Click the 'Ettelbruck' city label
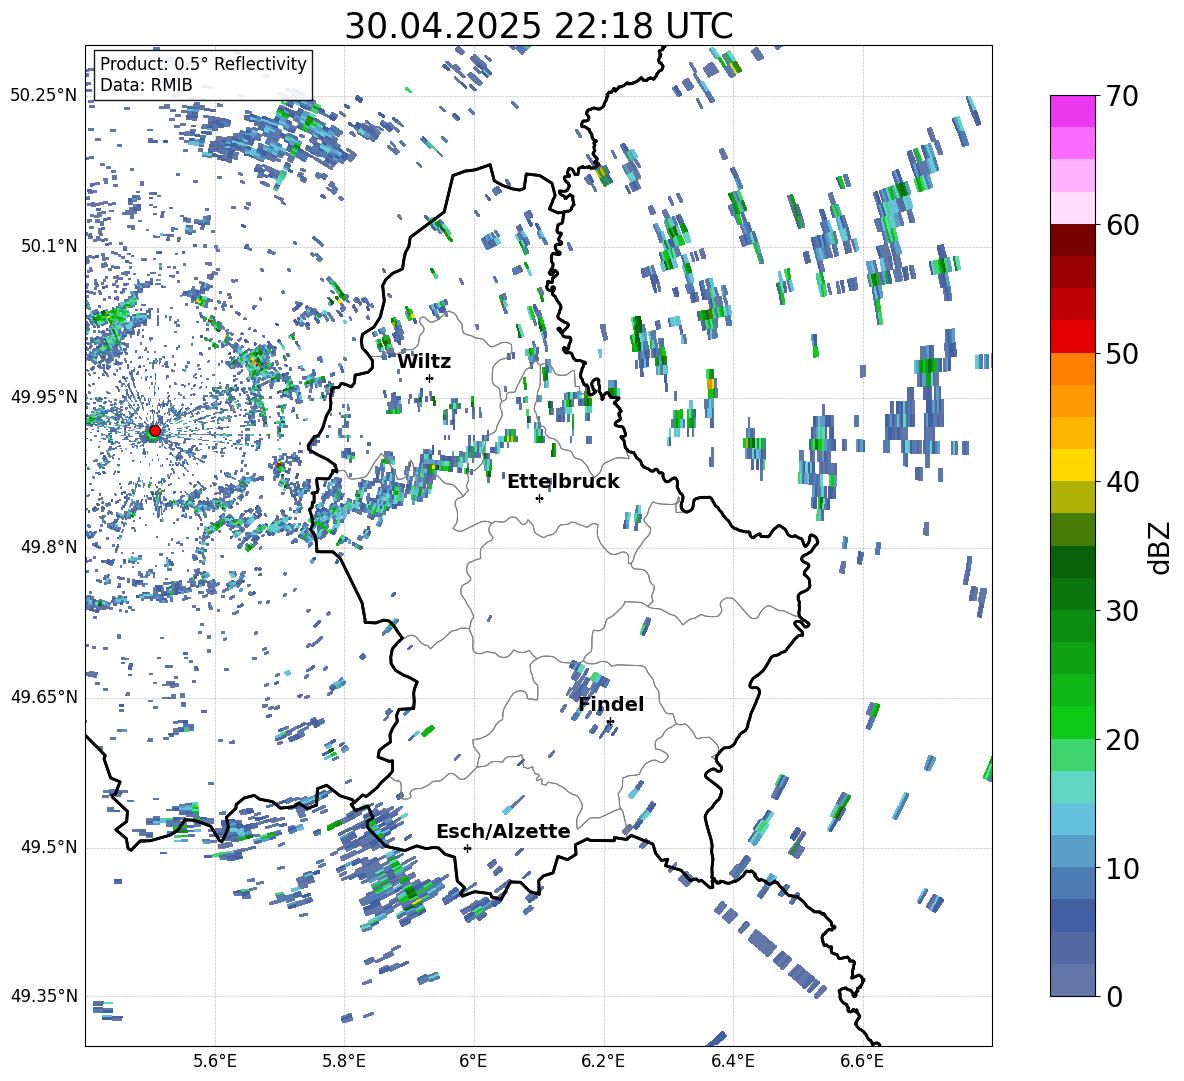 tap(563, 482)
